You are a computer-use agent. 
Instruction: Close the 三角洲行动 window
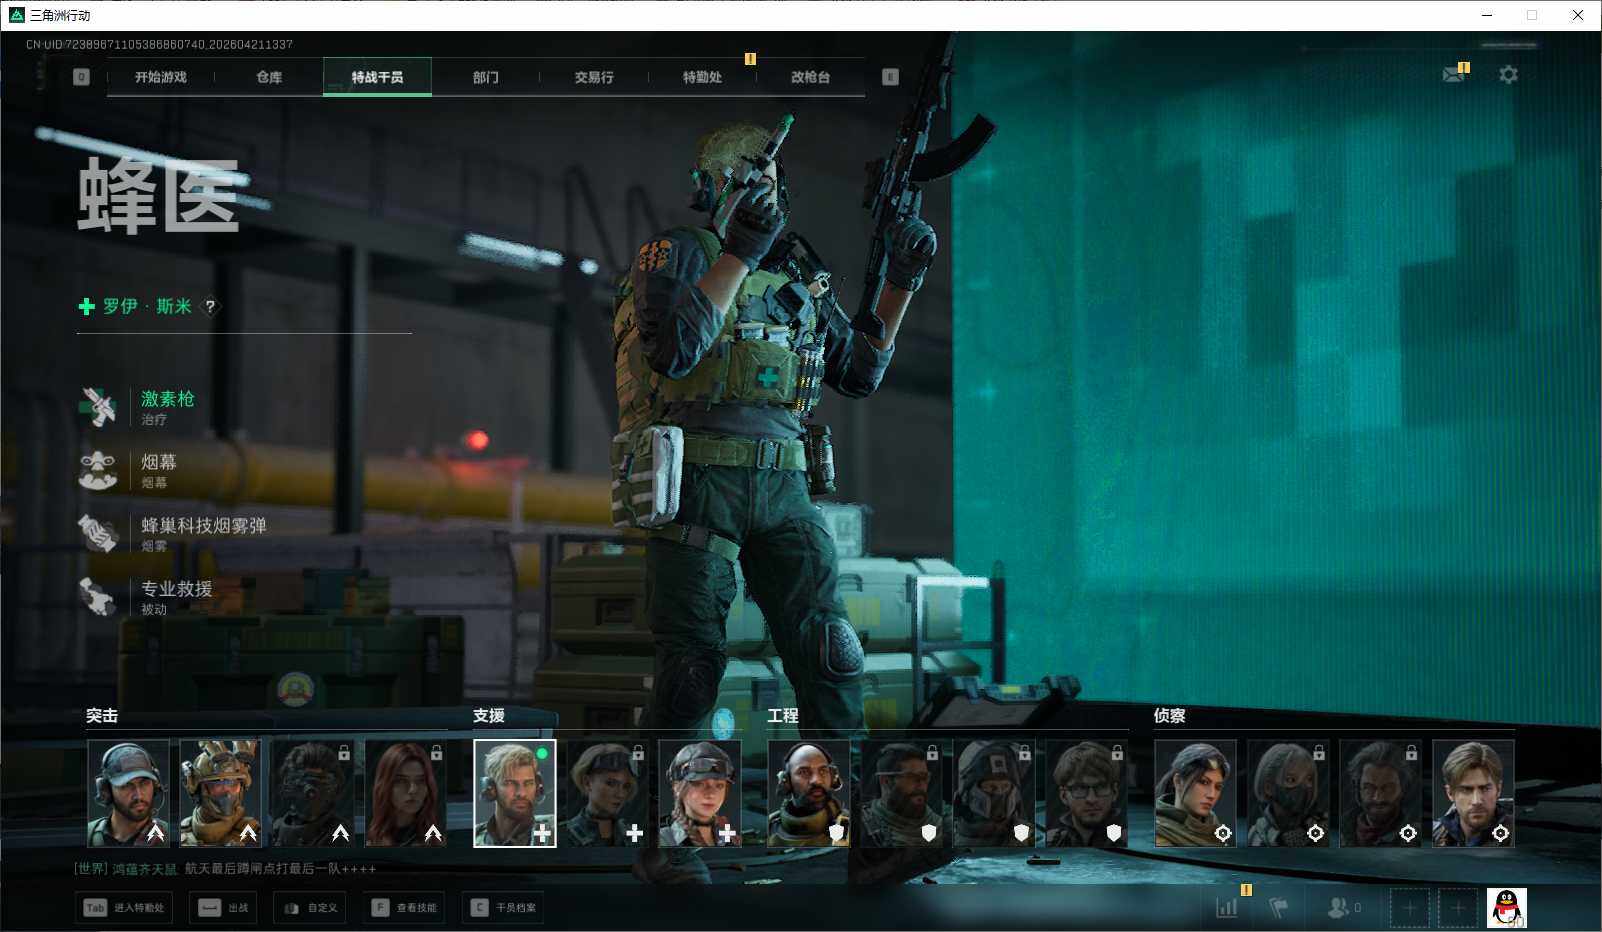coord(1578,15)
